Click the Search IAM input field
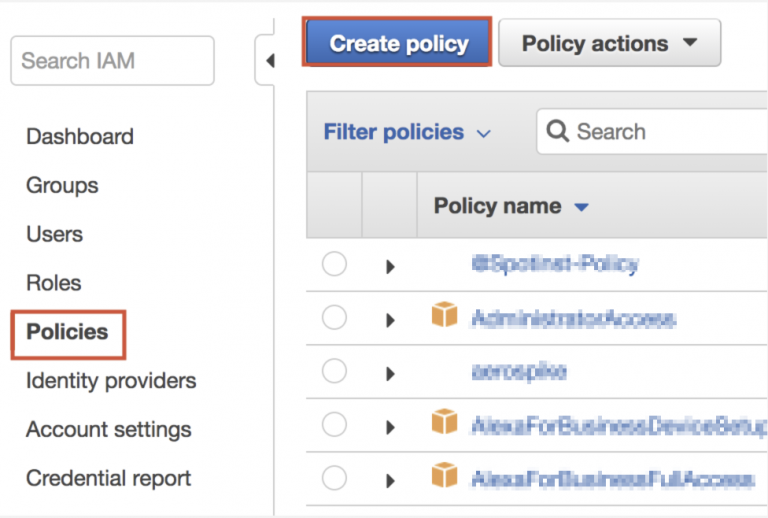This screenshot has height=518, width=768. (x=112, y=61)
